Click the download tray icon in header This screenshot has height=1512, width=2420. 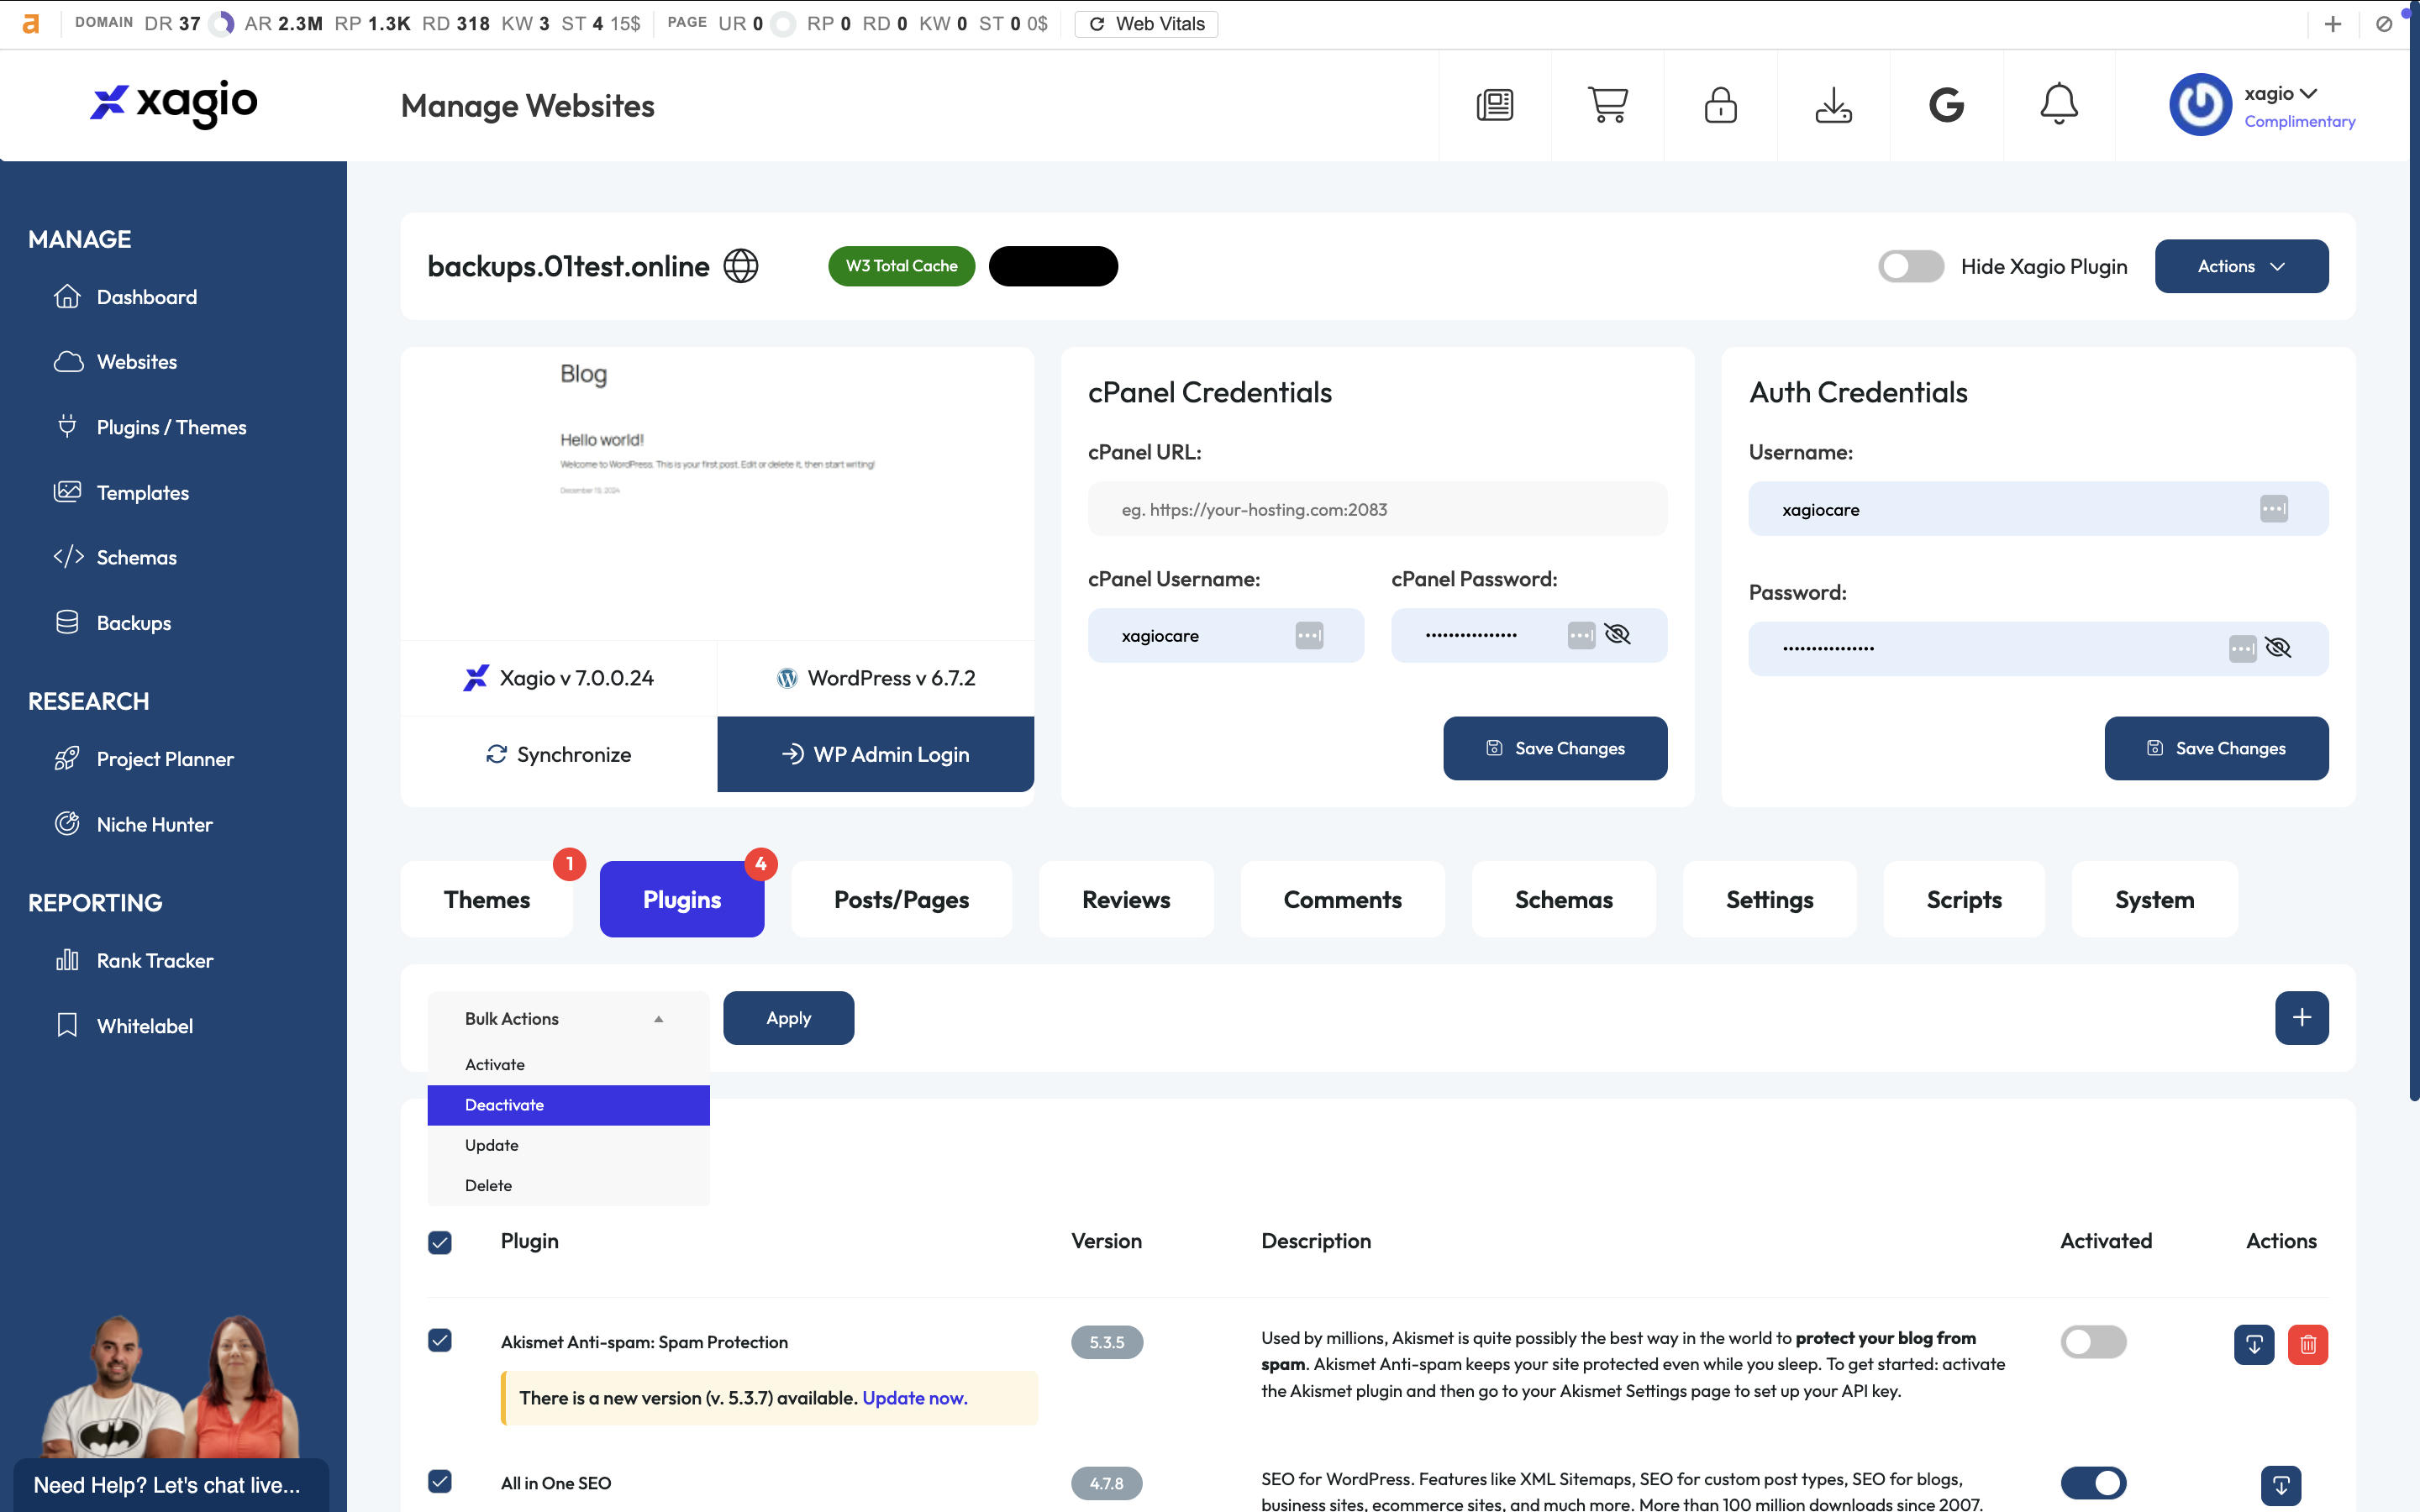click(x=1833, y=105)
